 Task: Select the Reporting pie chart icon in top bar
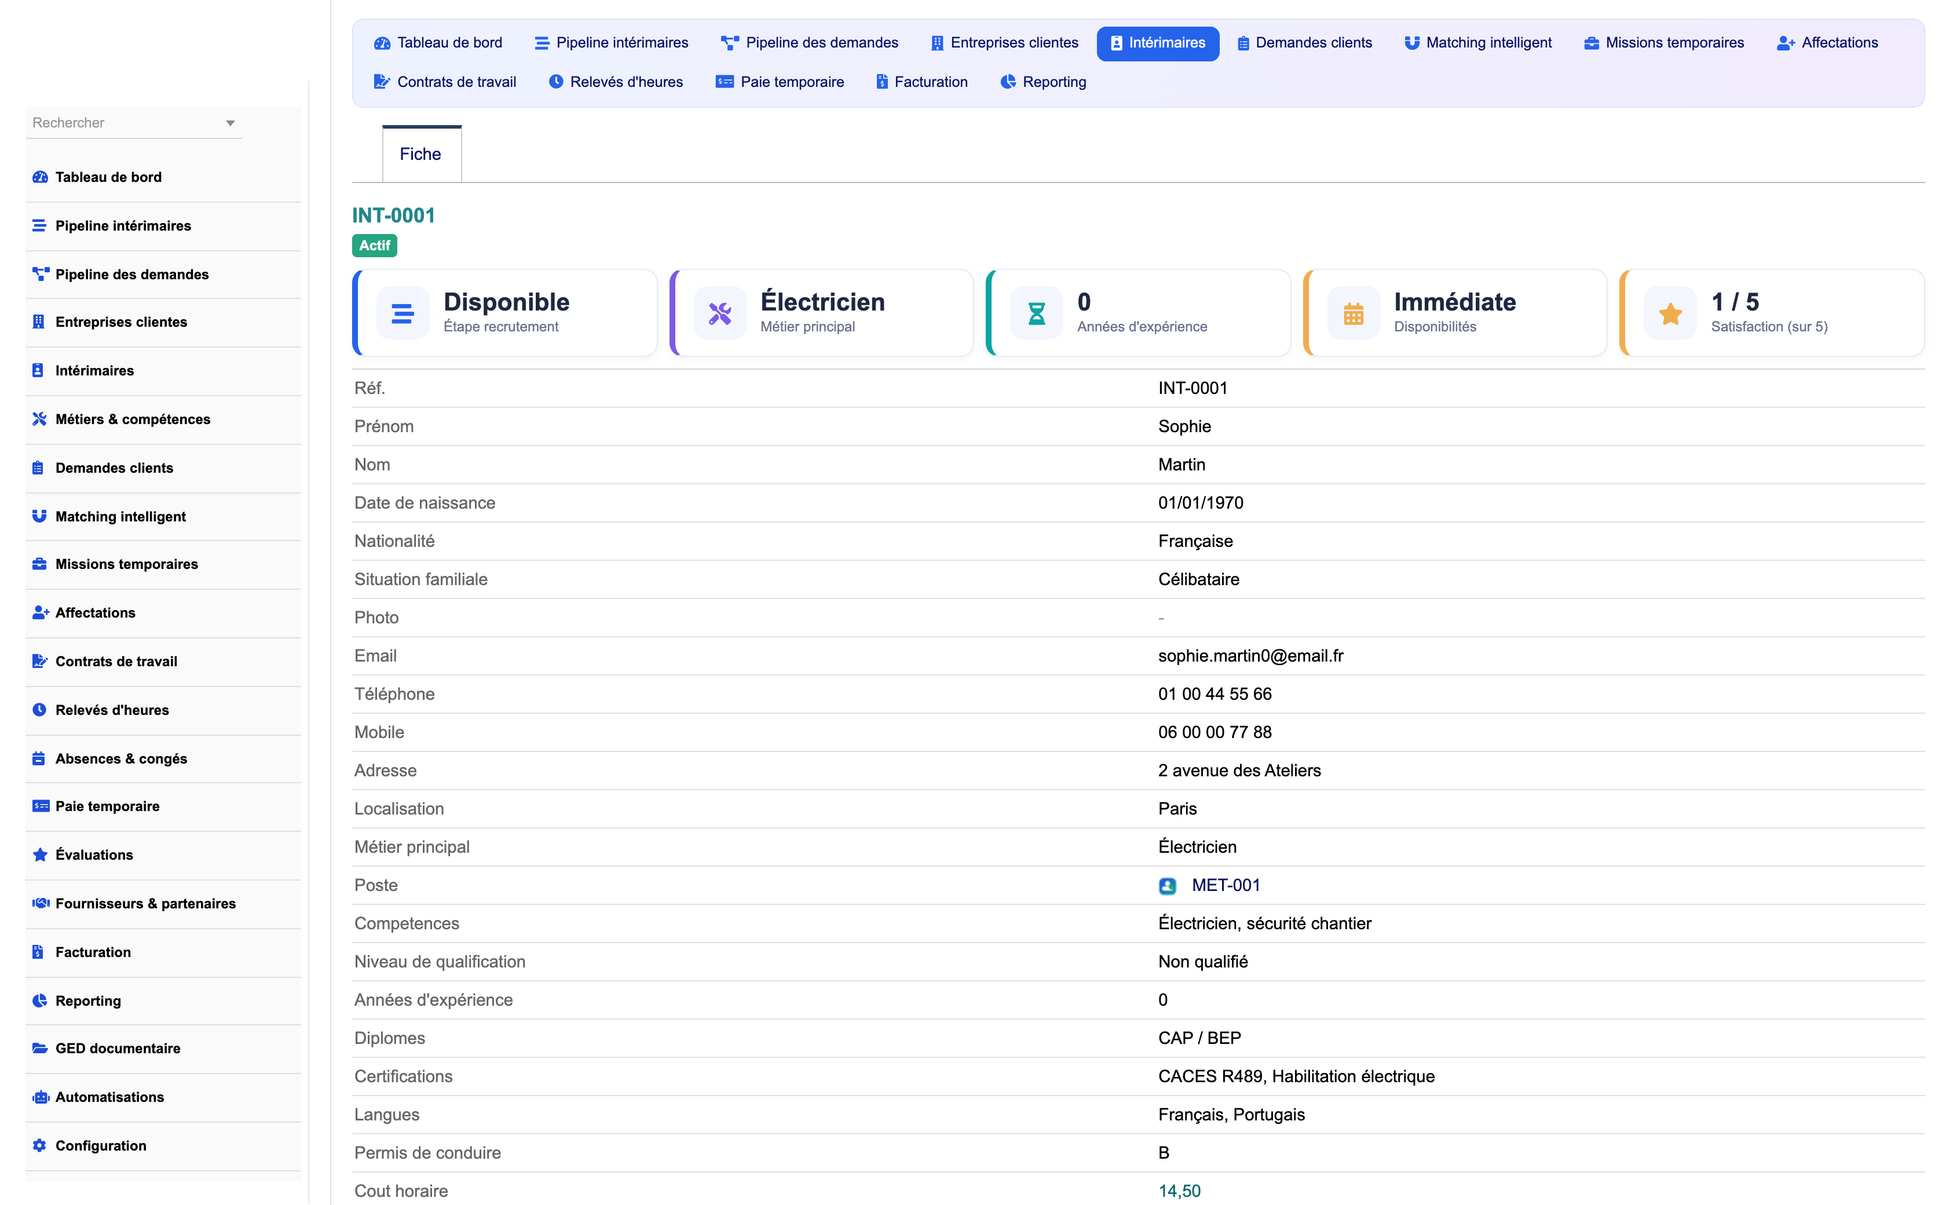(x=1008, y=82)
